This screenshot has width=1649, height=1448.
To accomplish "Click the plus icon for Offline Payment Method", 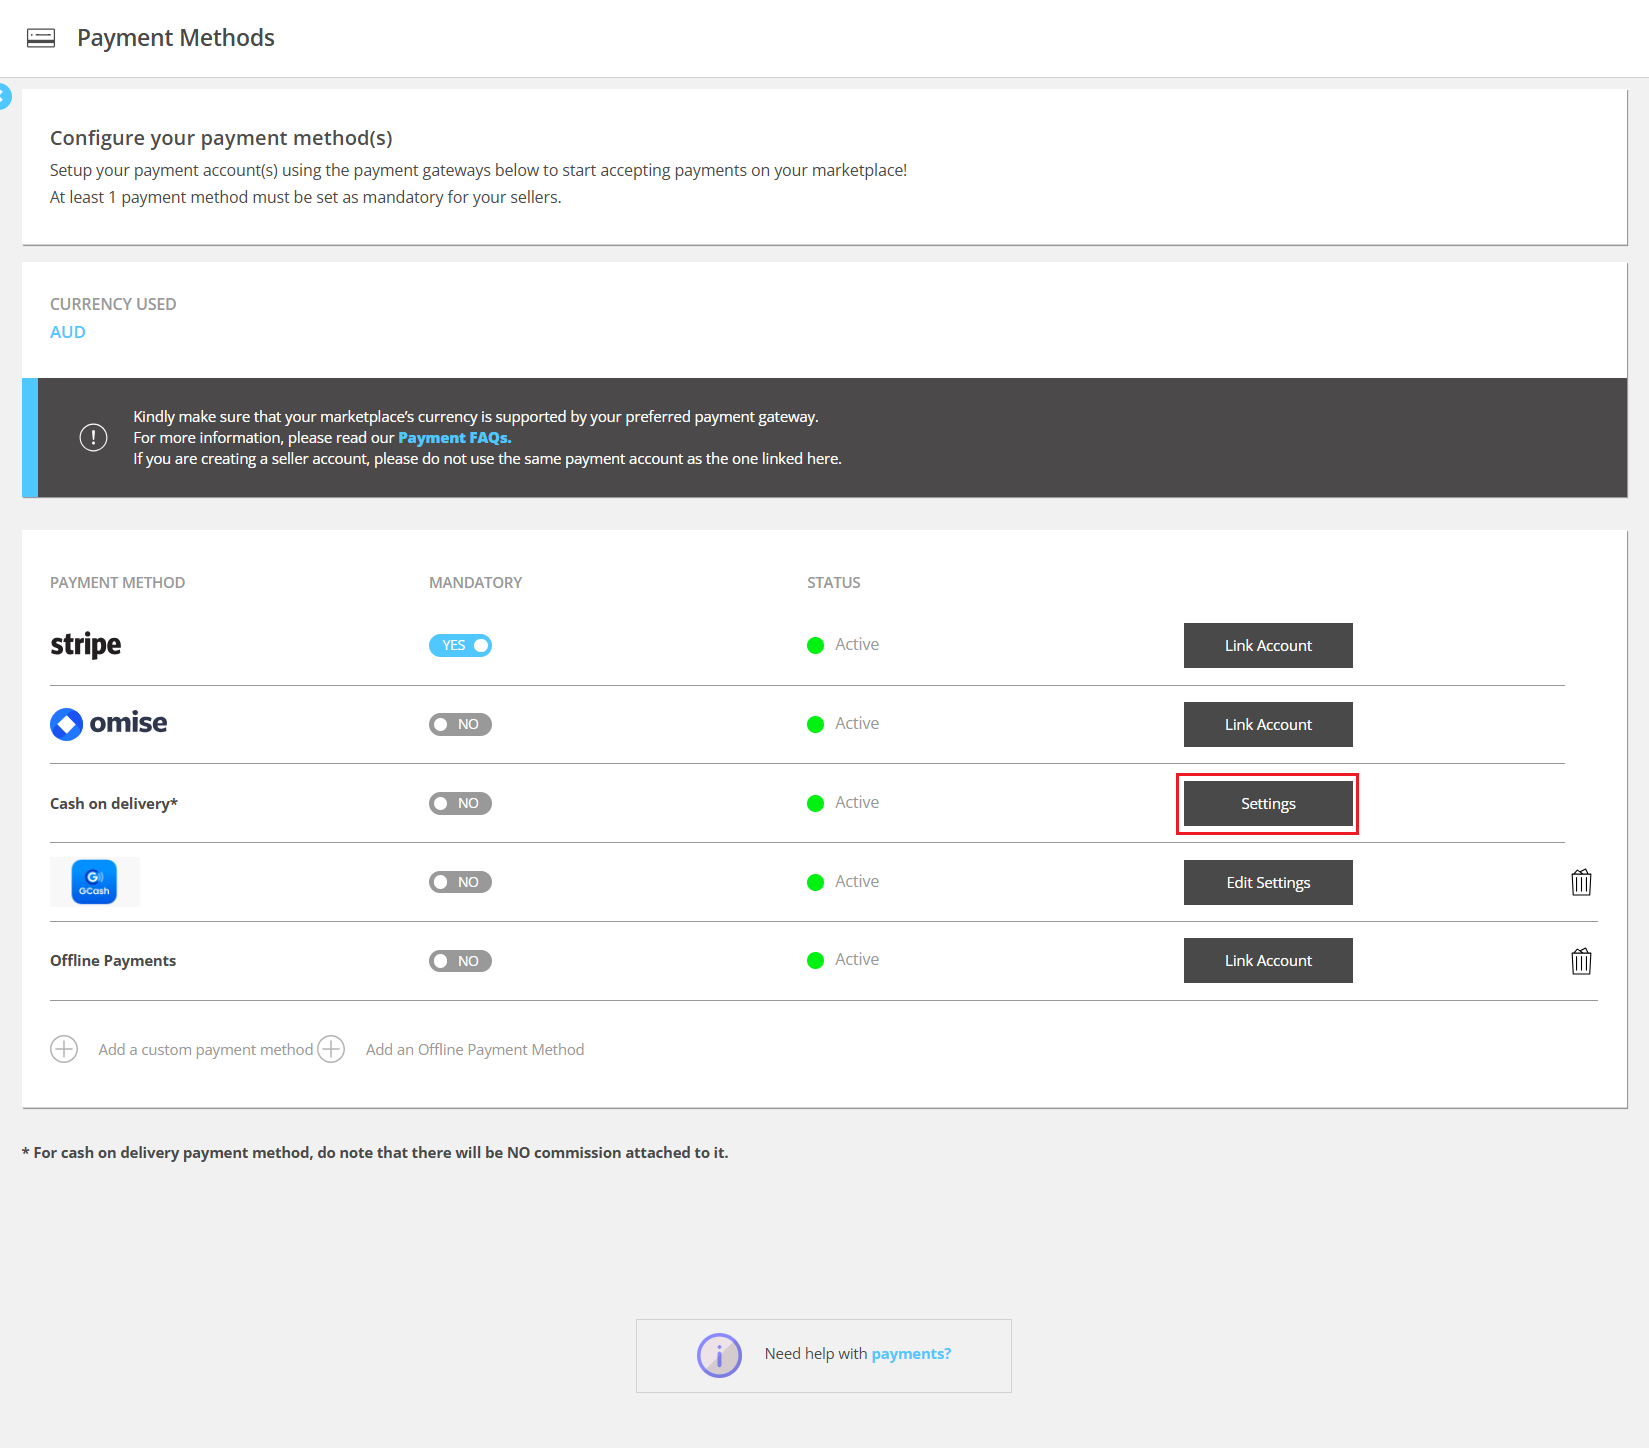I will (x=331, y=1049).
